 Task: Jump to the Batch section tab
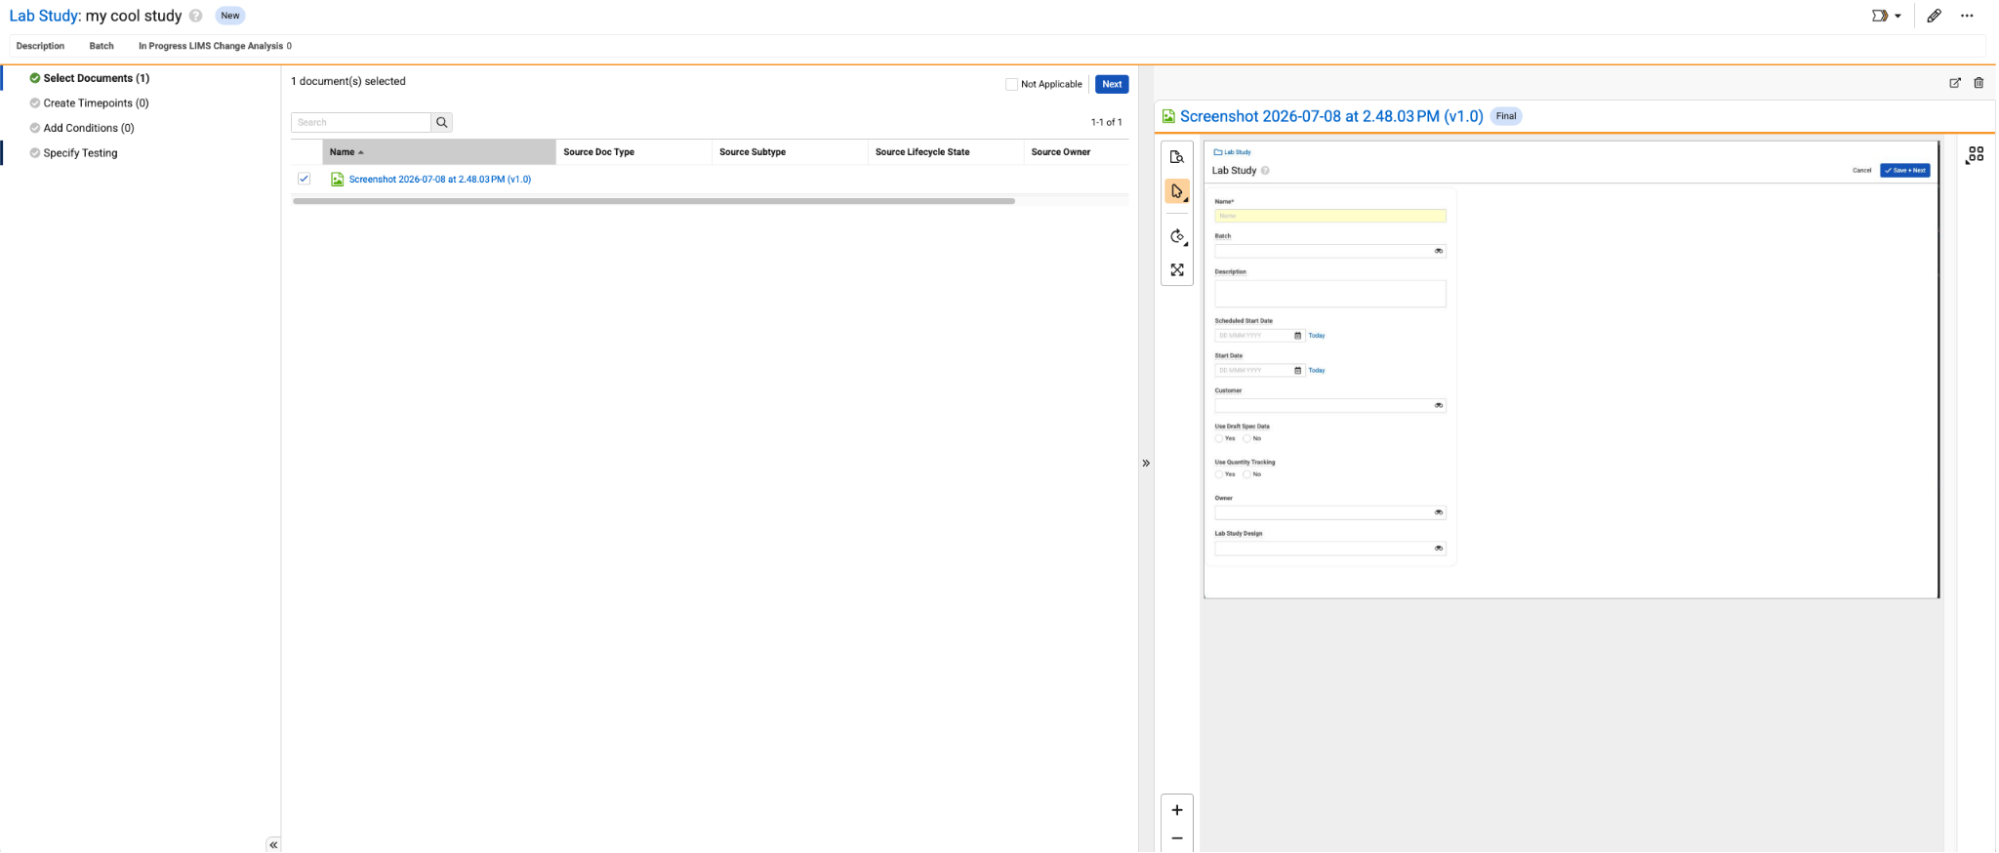click(x=101, y=46)
